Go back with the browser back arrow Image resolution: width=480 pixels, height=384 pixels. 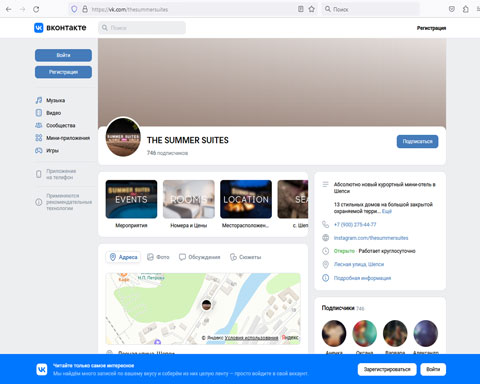(x=9, y=9)
